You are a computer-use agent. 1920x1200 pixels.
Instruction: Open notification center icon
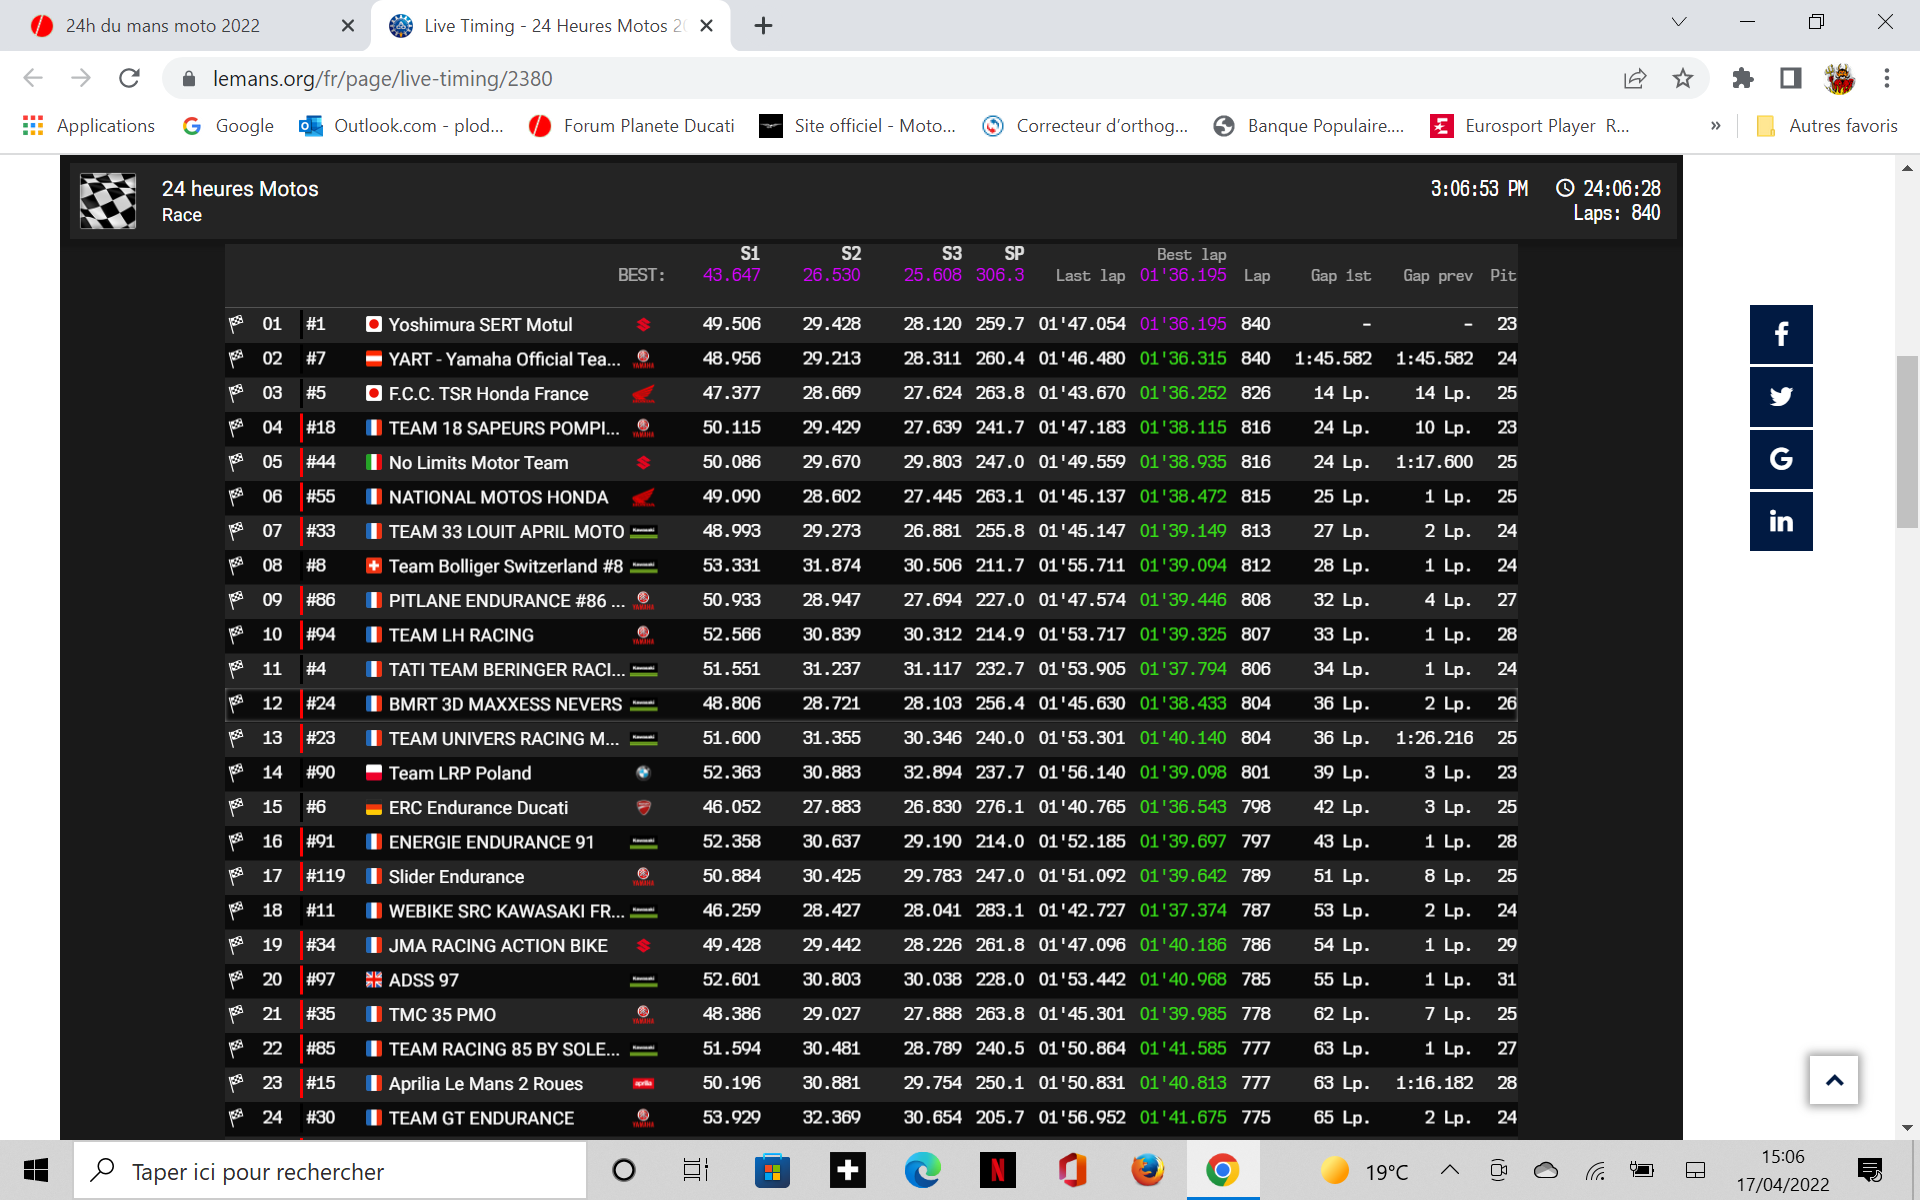tap(1870, 1170)
